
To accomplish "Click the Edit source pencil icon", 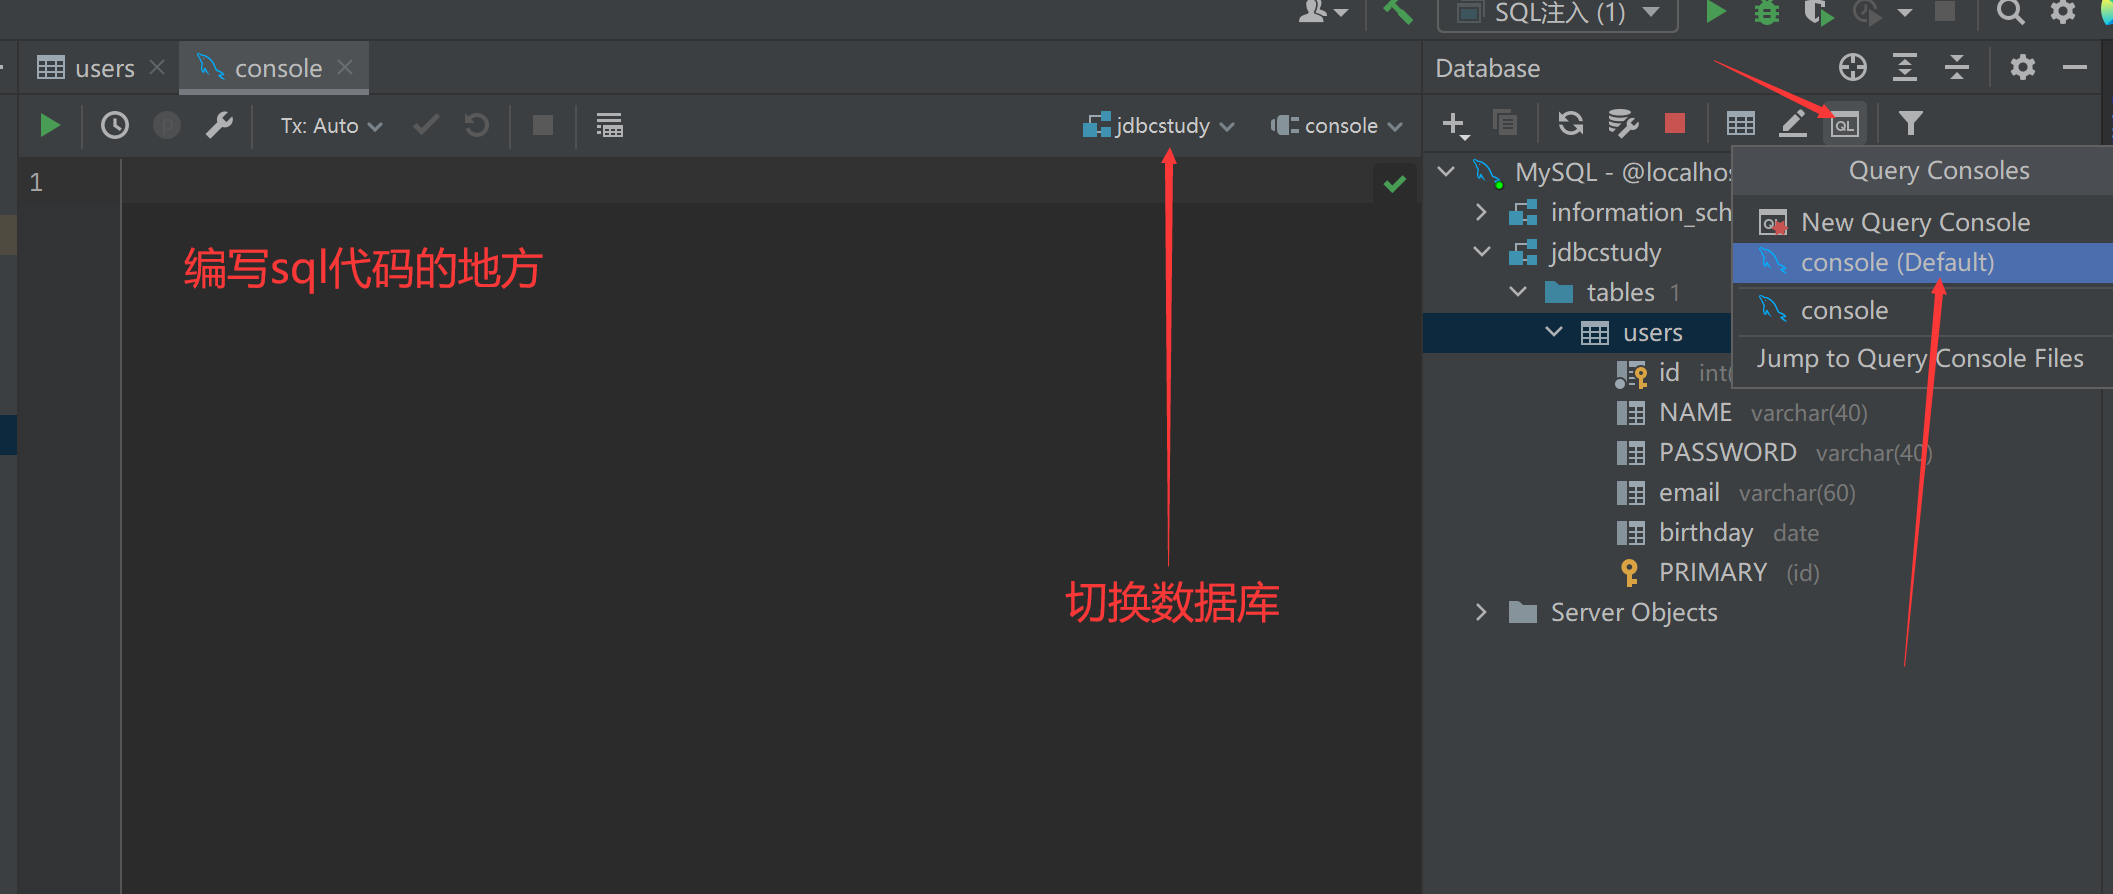I will tap(1793, 123).
